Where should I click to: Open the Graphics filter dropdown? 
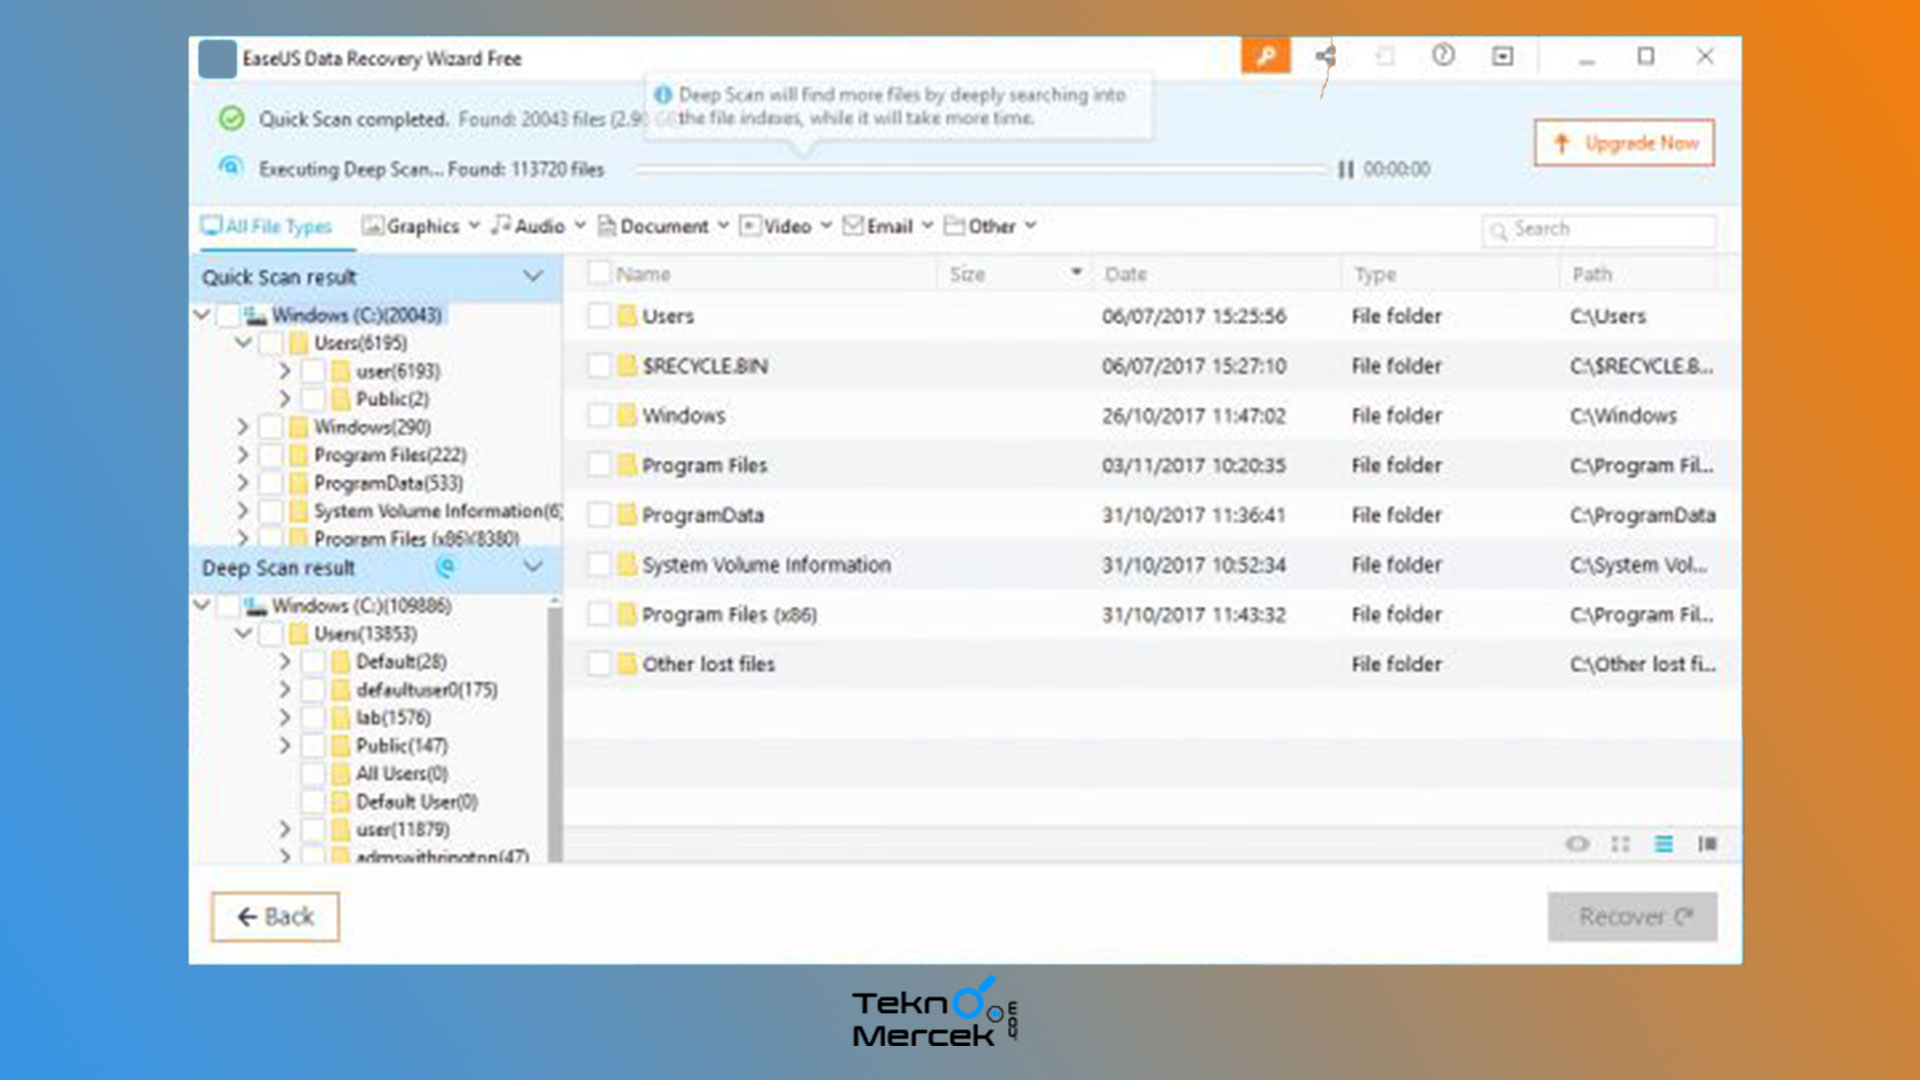(421, 227)
